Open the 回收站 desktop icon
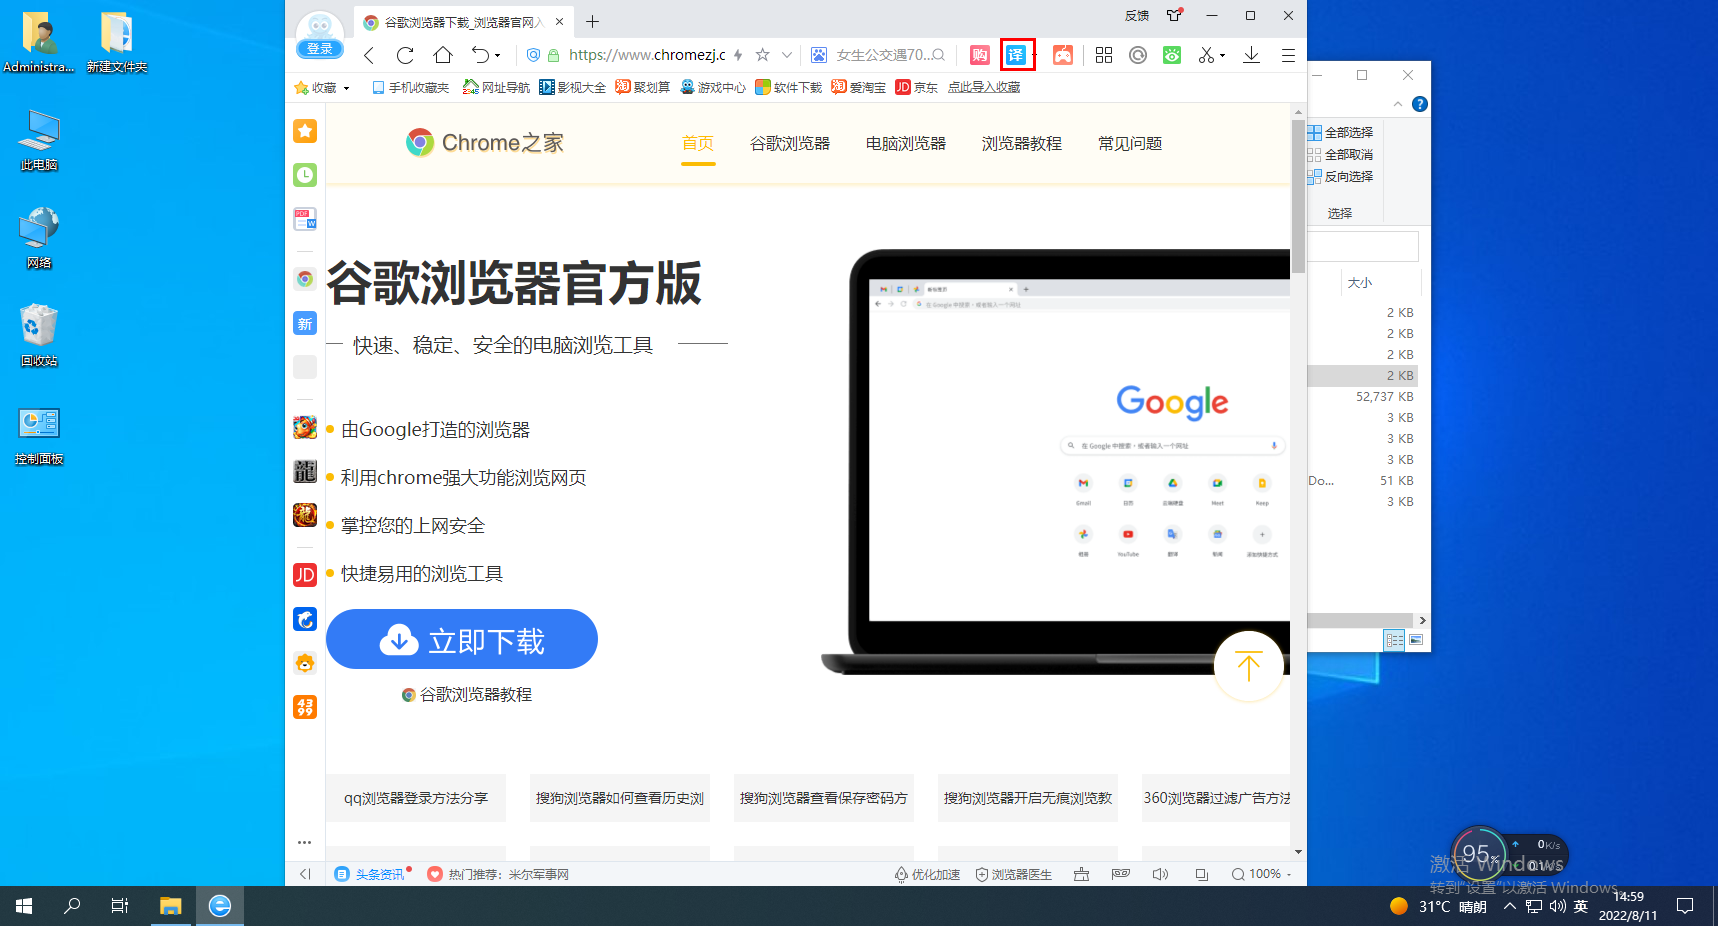Screen dimensions: 1718x926 pyautogui.click(x=39, y=336)
